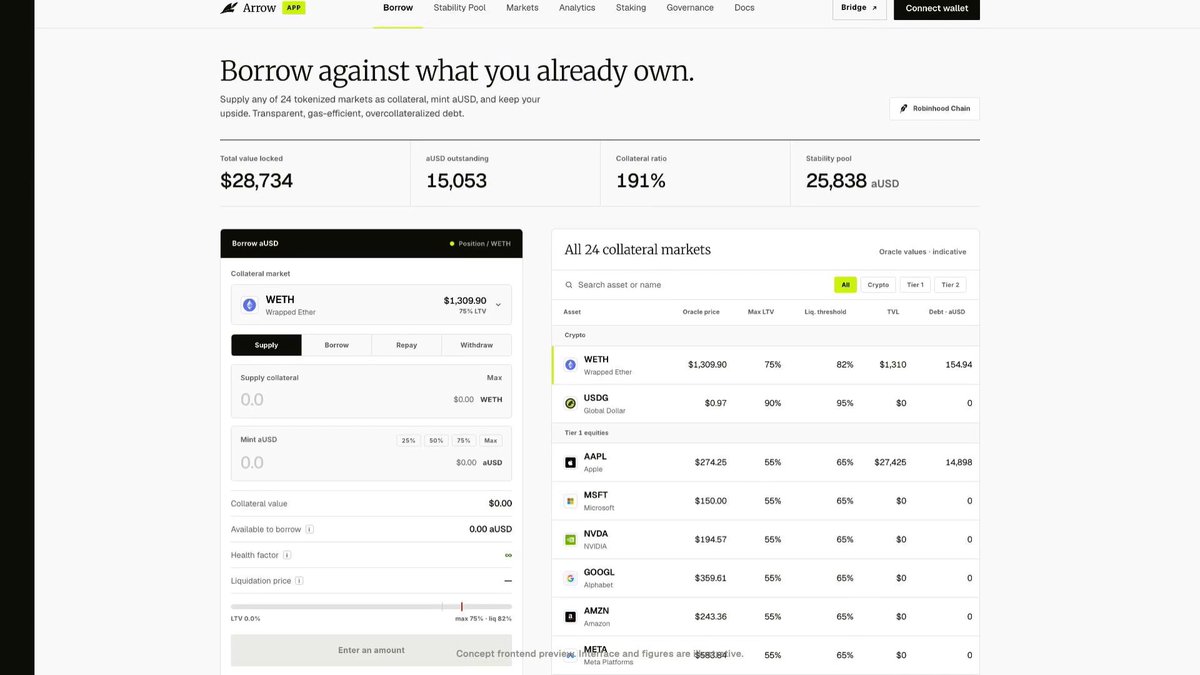Switch the action mode to Borrow
This screenshot has height=675, width=1200.
(337, 345)
